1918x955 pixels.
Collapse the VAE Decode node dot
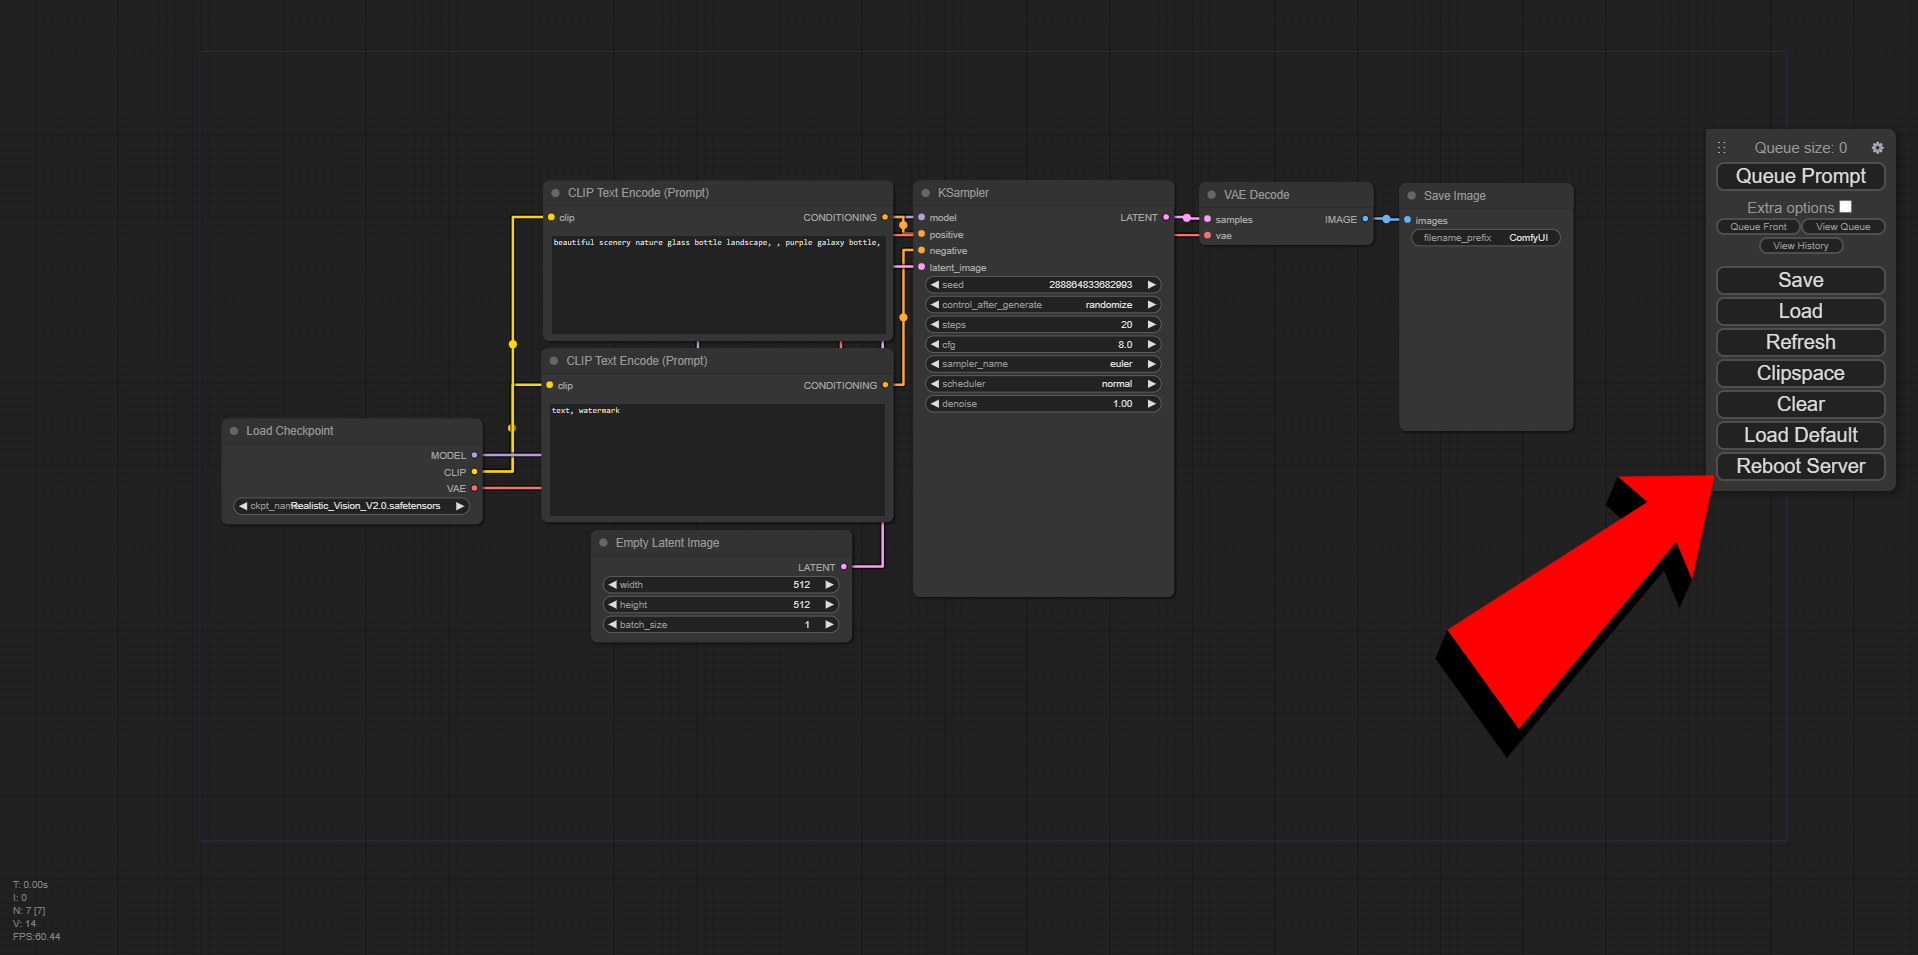[x=1212, y=195]
